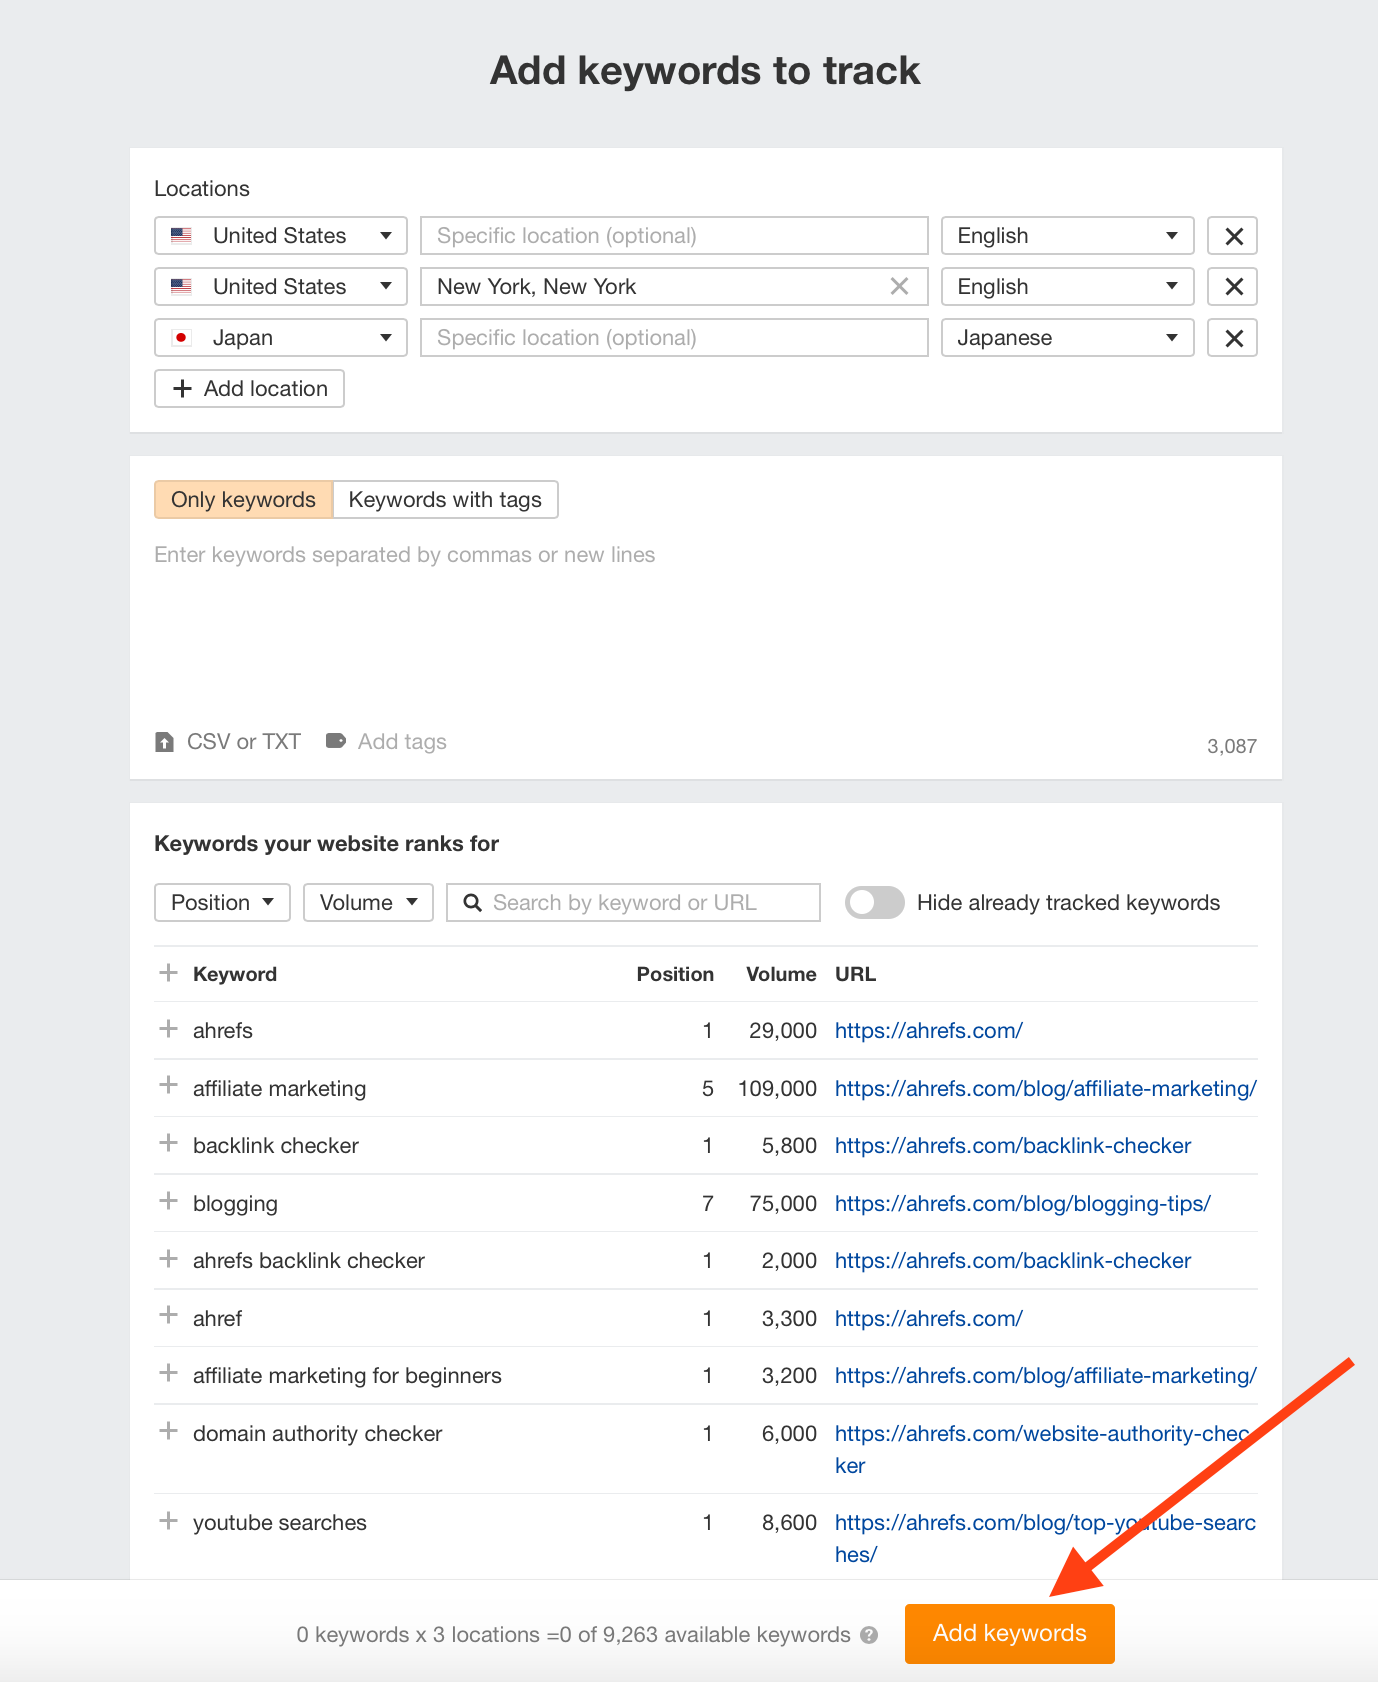Remove the New York location row
Screen dimensions: 1378x1682
pyautogui.click(x=1233, y=287)
